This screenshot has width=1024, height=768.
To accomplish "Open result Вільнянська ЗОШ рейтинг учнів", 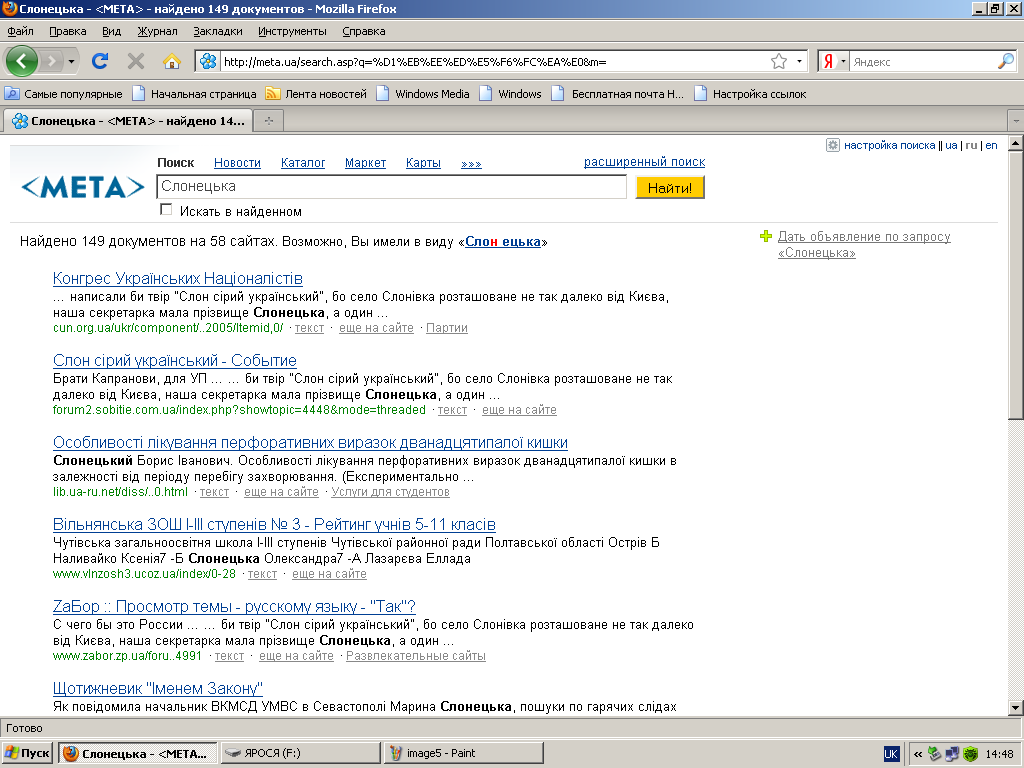I will click(x=274, y=524).
